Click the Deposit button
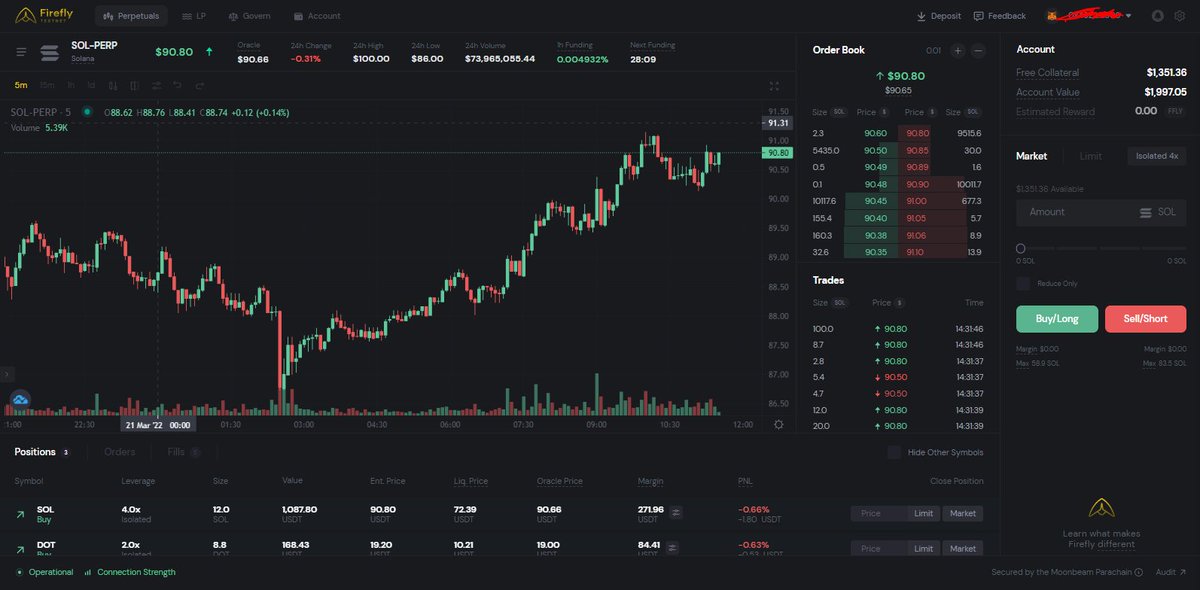The height and width of the screenshot is (590, 1200). pos(939,16)
